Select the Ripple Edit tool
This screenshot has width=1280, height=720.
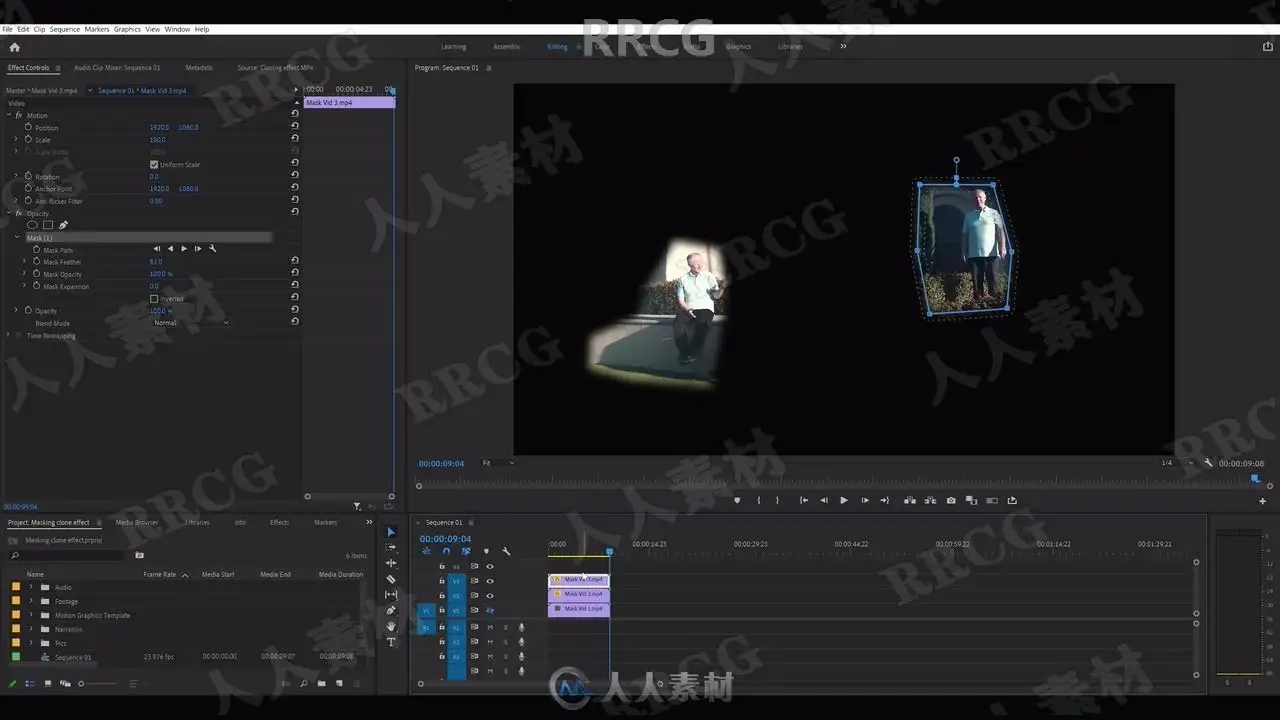point(391,563)
